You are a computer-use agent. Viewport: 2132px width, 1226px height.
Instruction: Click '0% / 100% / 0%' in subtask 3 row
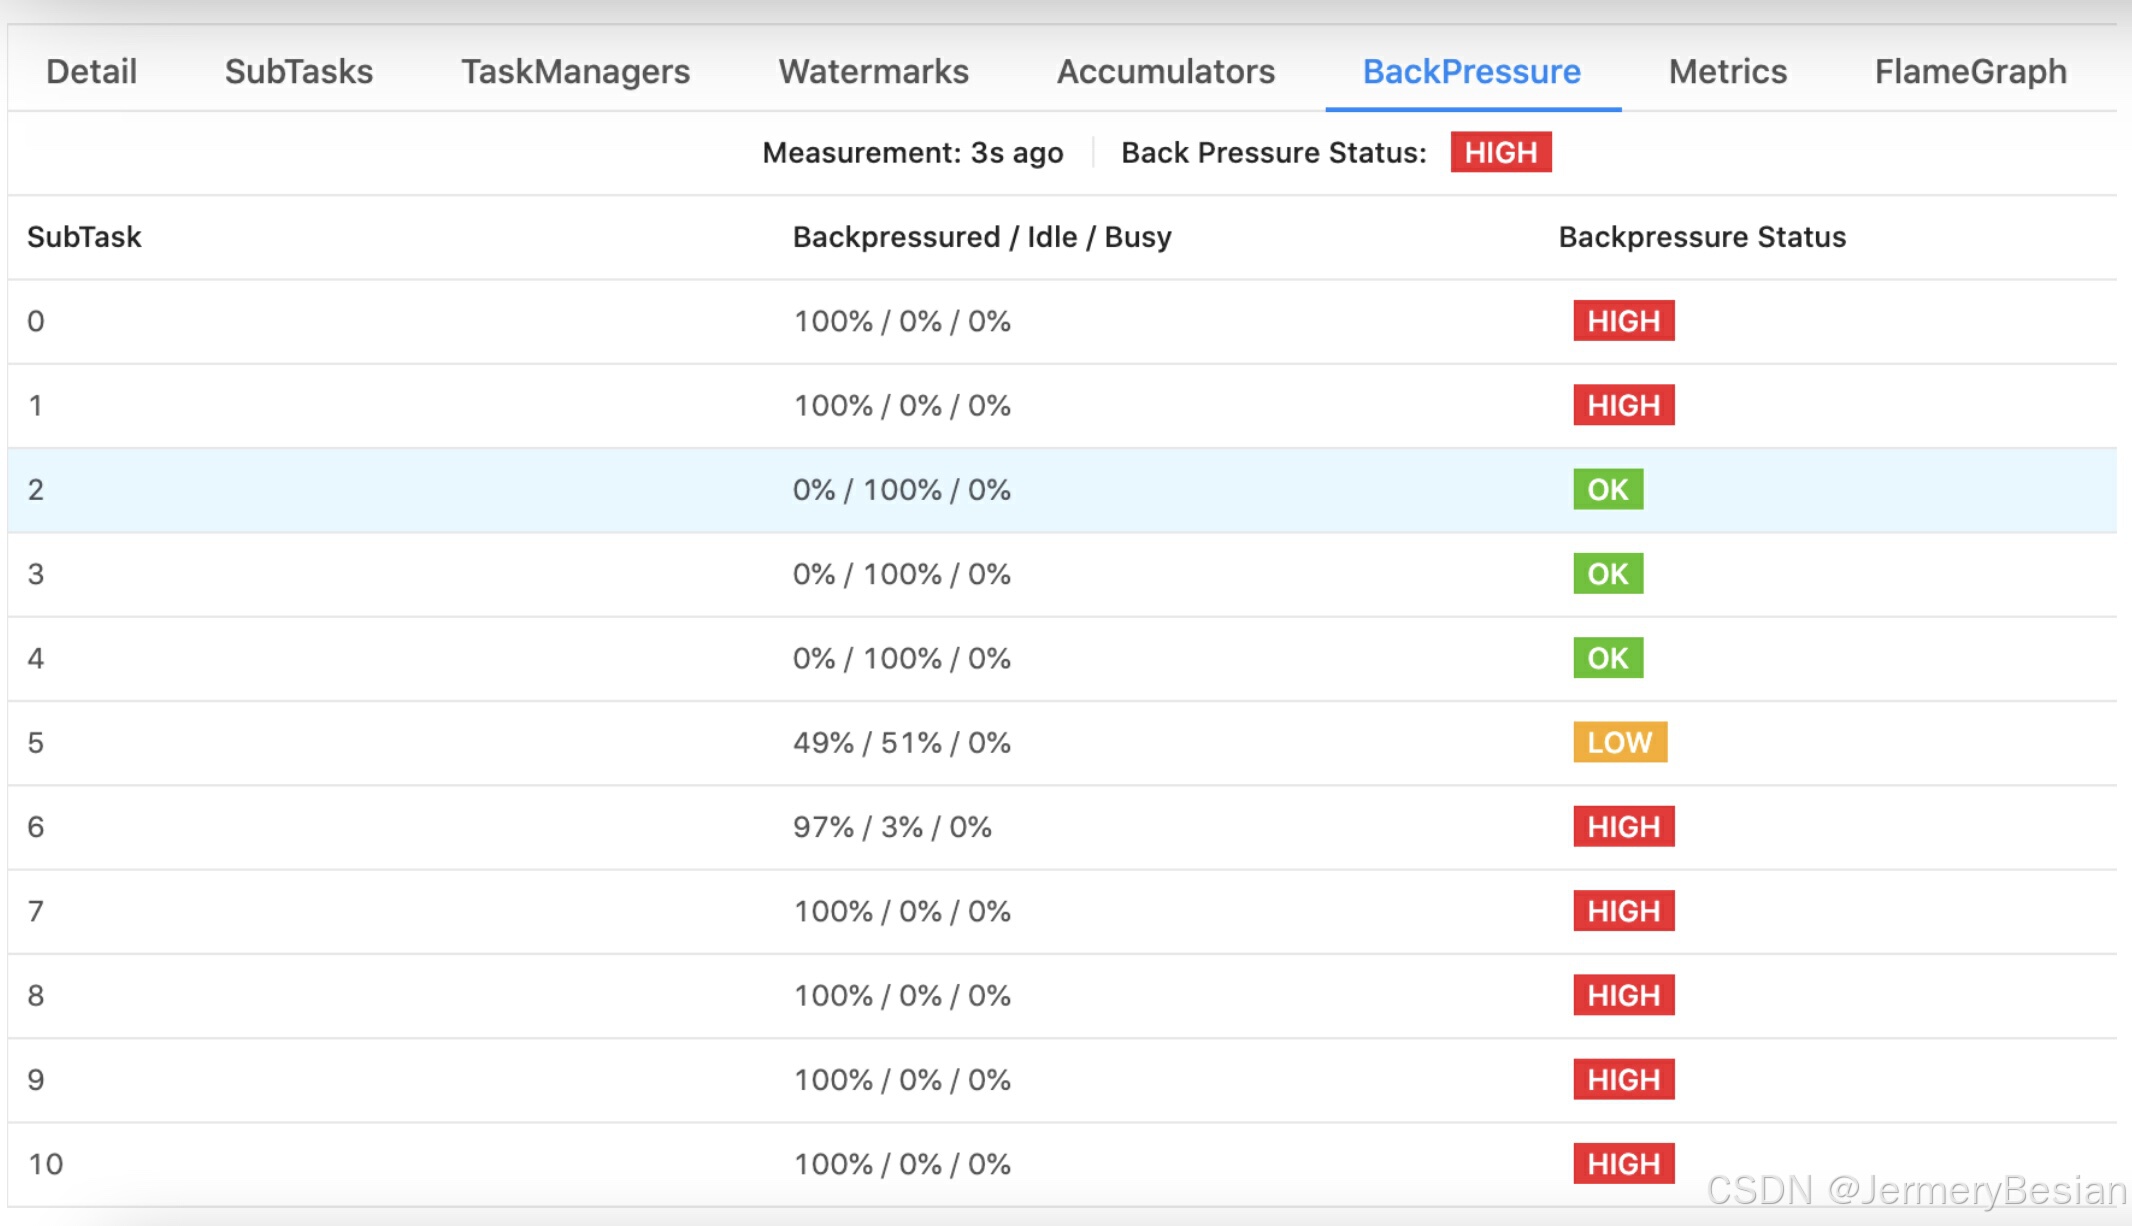point(902,574)
